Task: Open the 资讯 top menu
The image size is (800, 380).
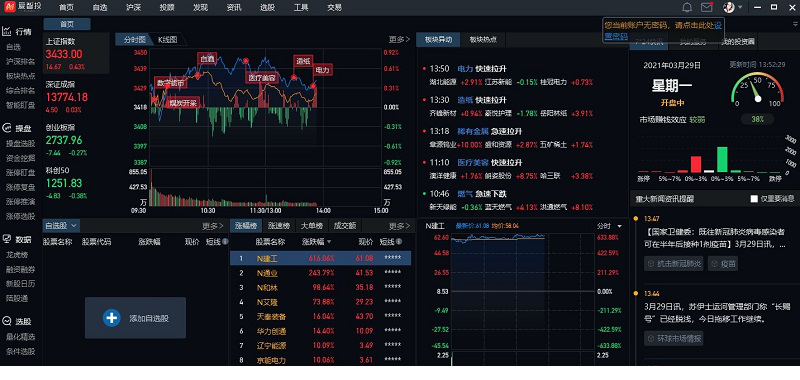Action: pos(234,7)
